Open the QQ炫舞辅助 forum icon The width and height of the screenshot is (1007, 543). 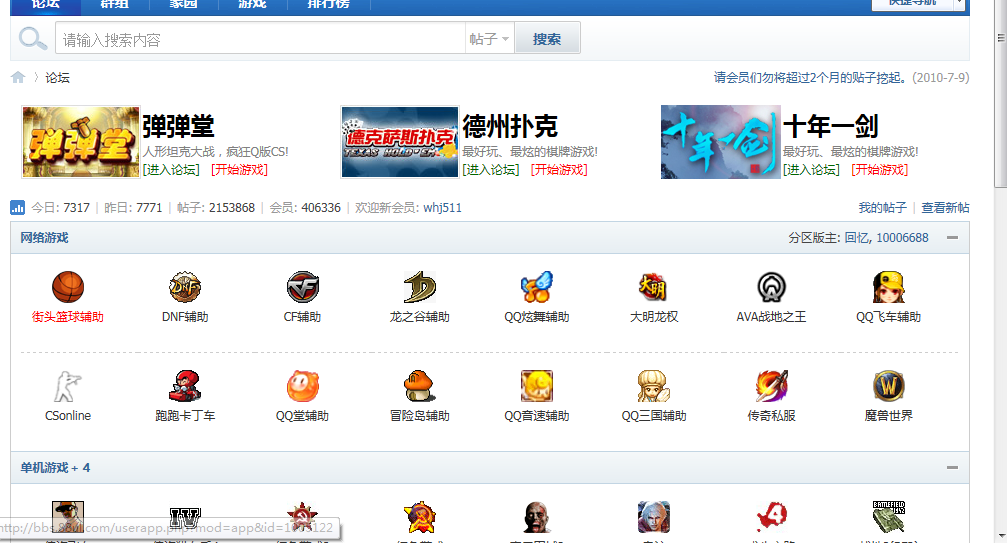[x=537, y=287]
